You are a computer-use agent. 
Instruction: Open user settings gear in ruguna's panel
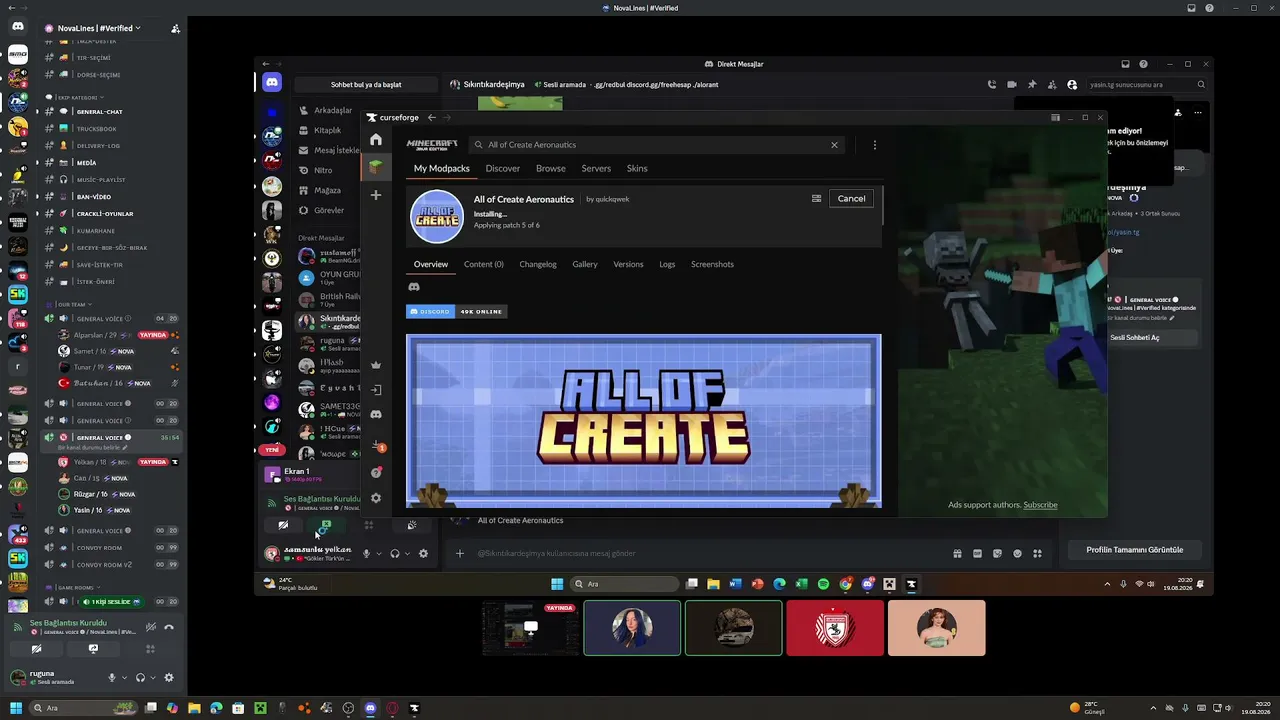tap(169, 677)
